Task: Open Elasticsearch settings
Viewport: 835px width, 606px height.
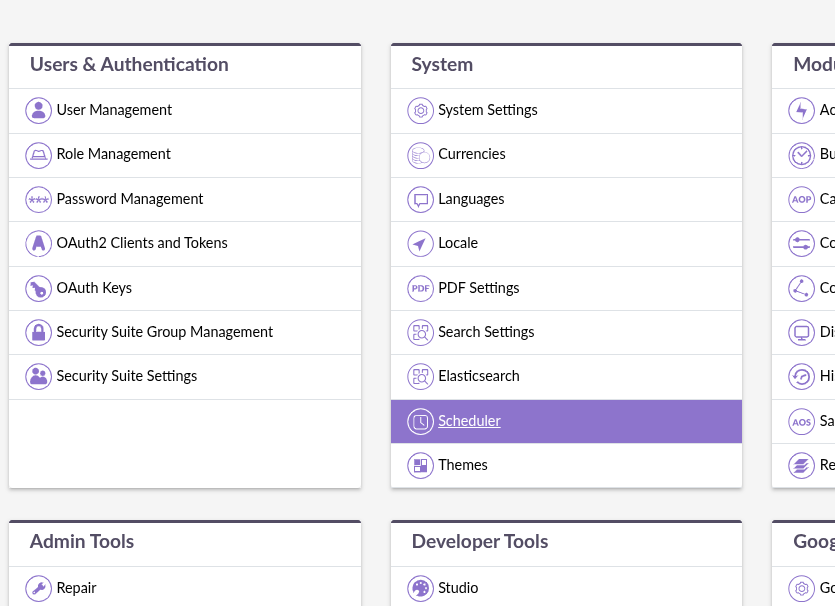Action: coord(479,376)
